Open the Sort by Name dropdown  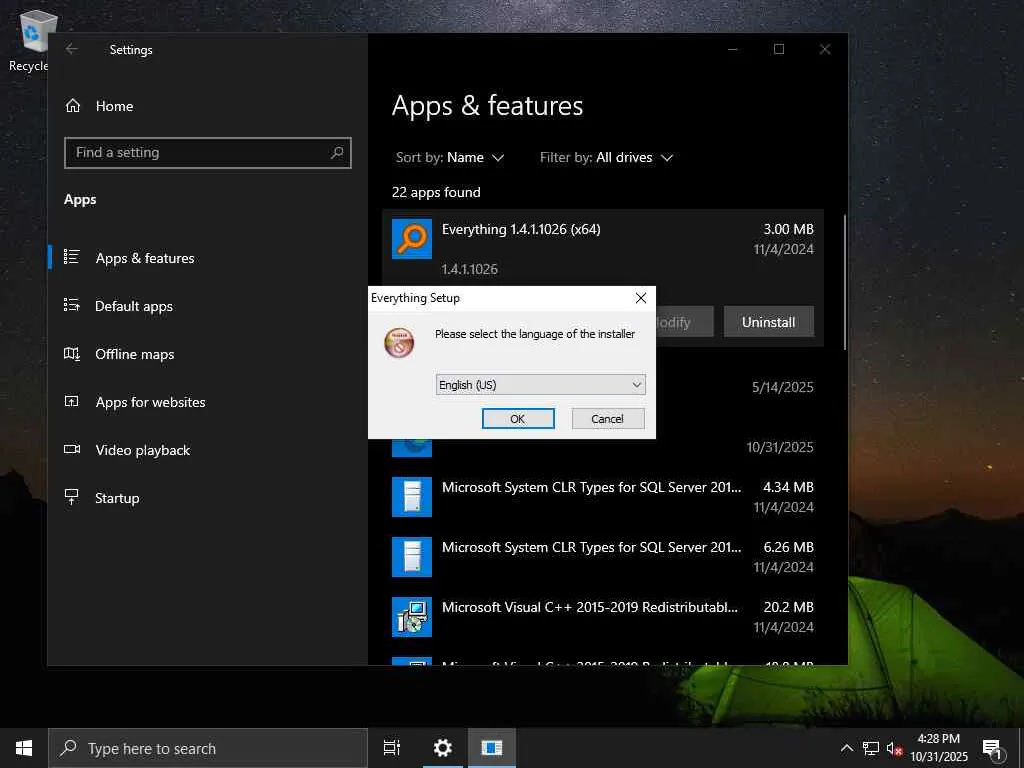pos(450,157)
